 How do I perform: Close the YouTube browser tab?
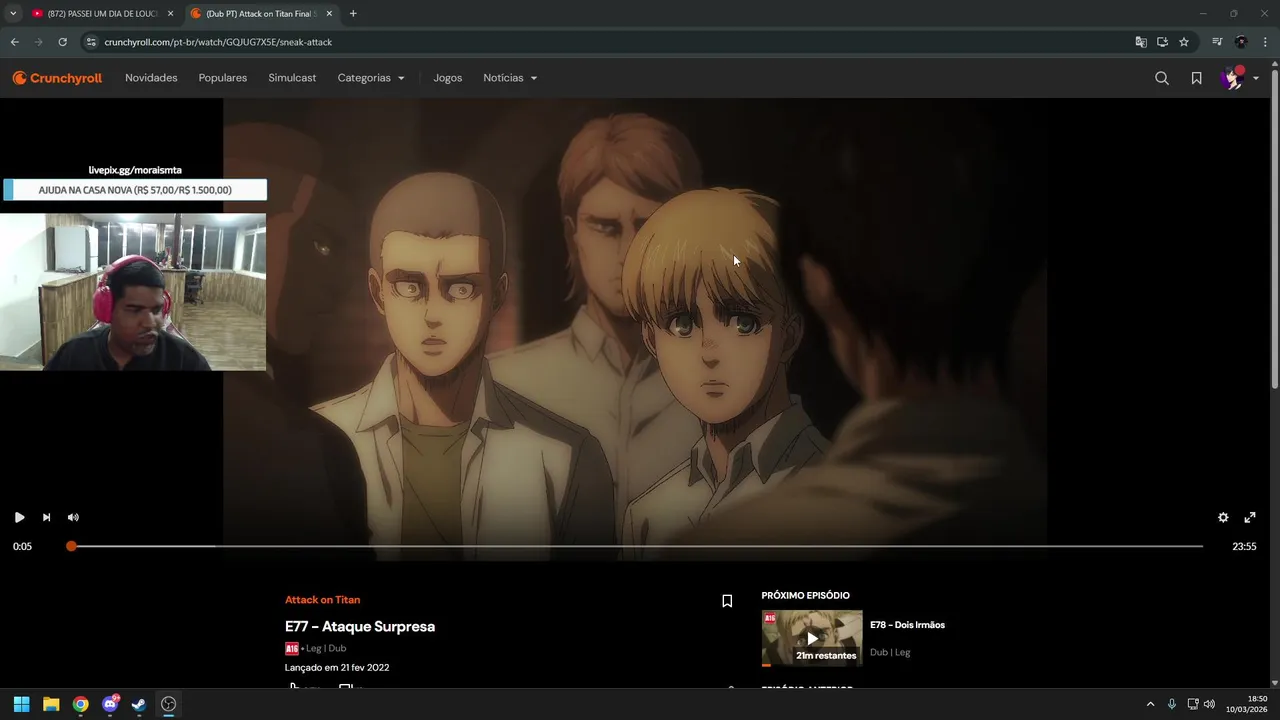coord(170,14)
